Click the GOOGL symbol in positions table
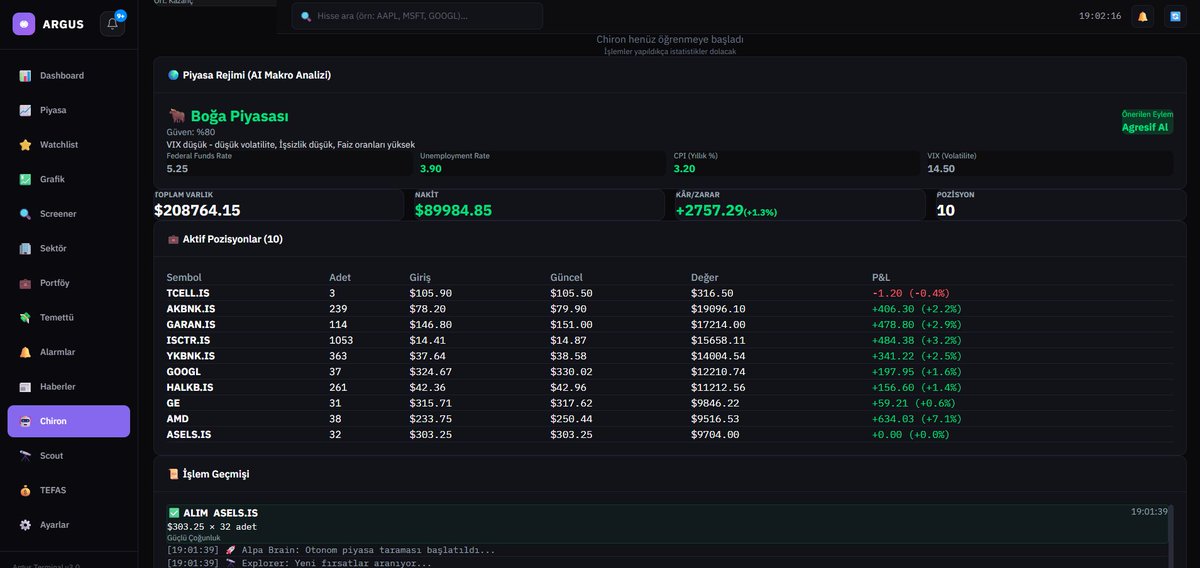 (184, 372)
